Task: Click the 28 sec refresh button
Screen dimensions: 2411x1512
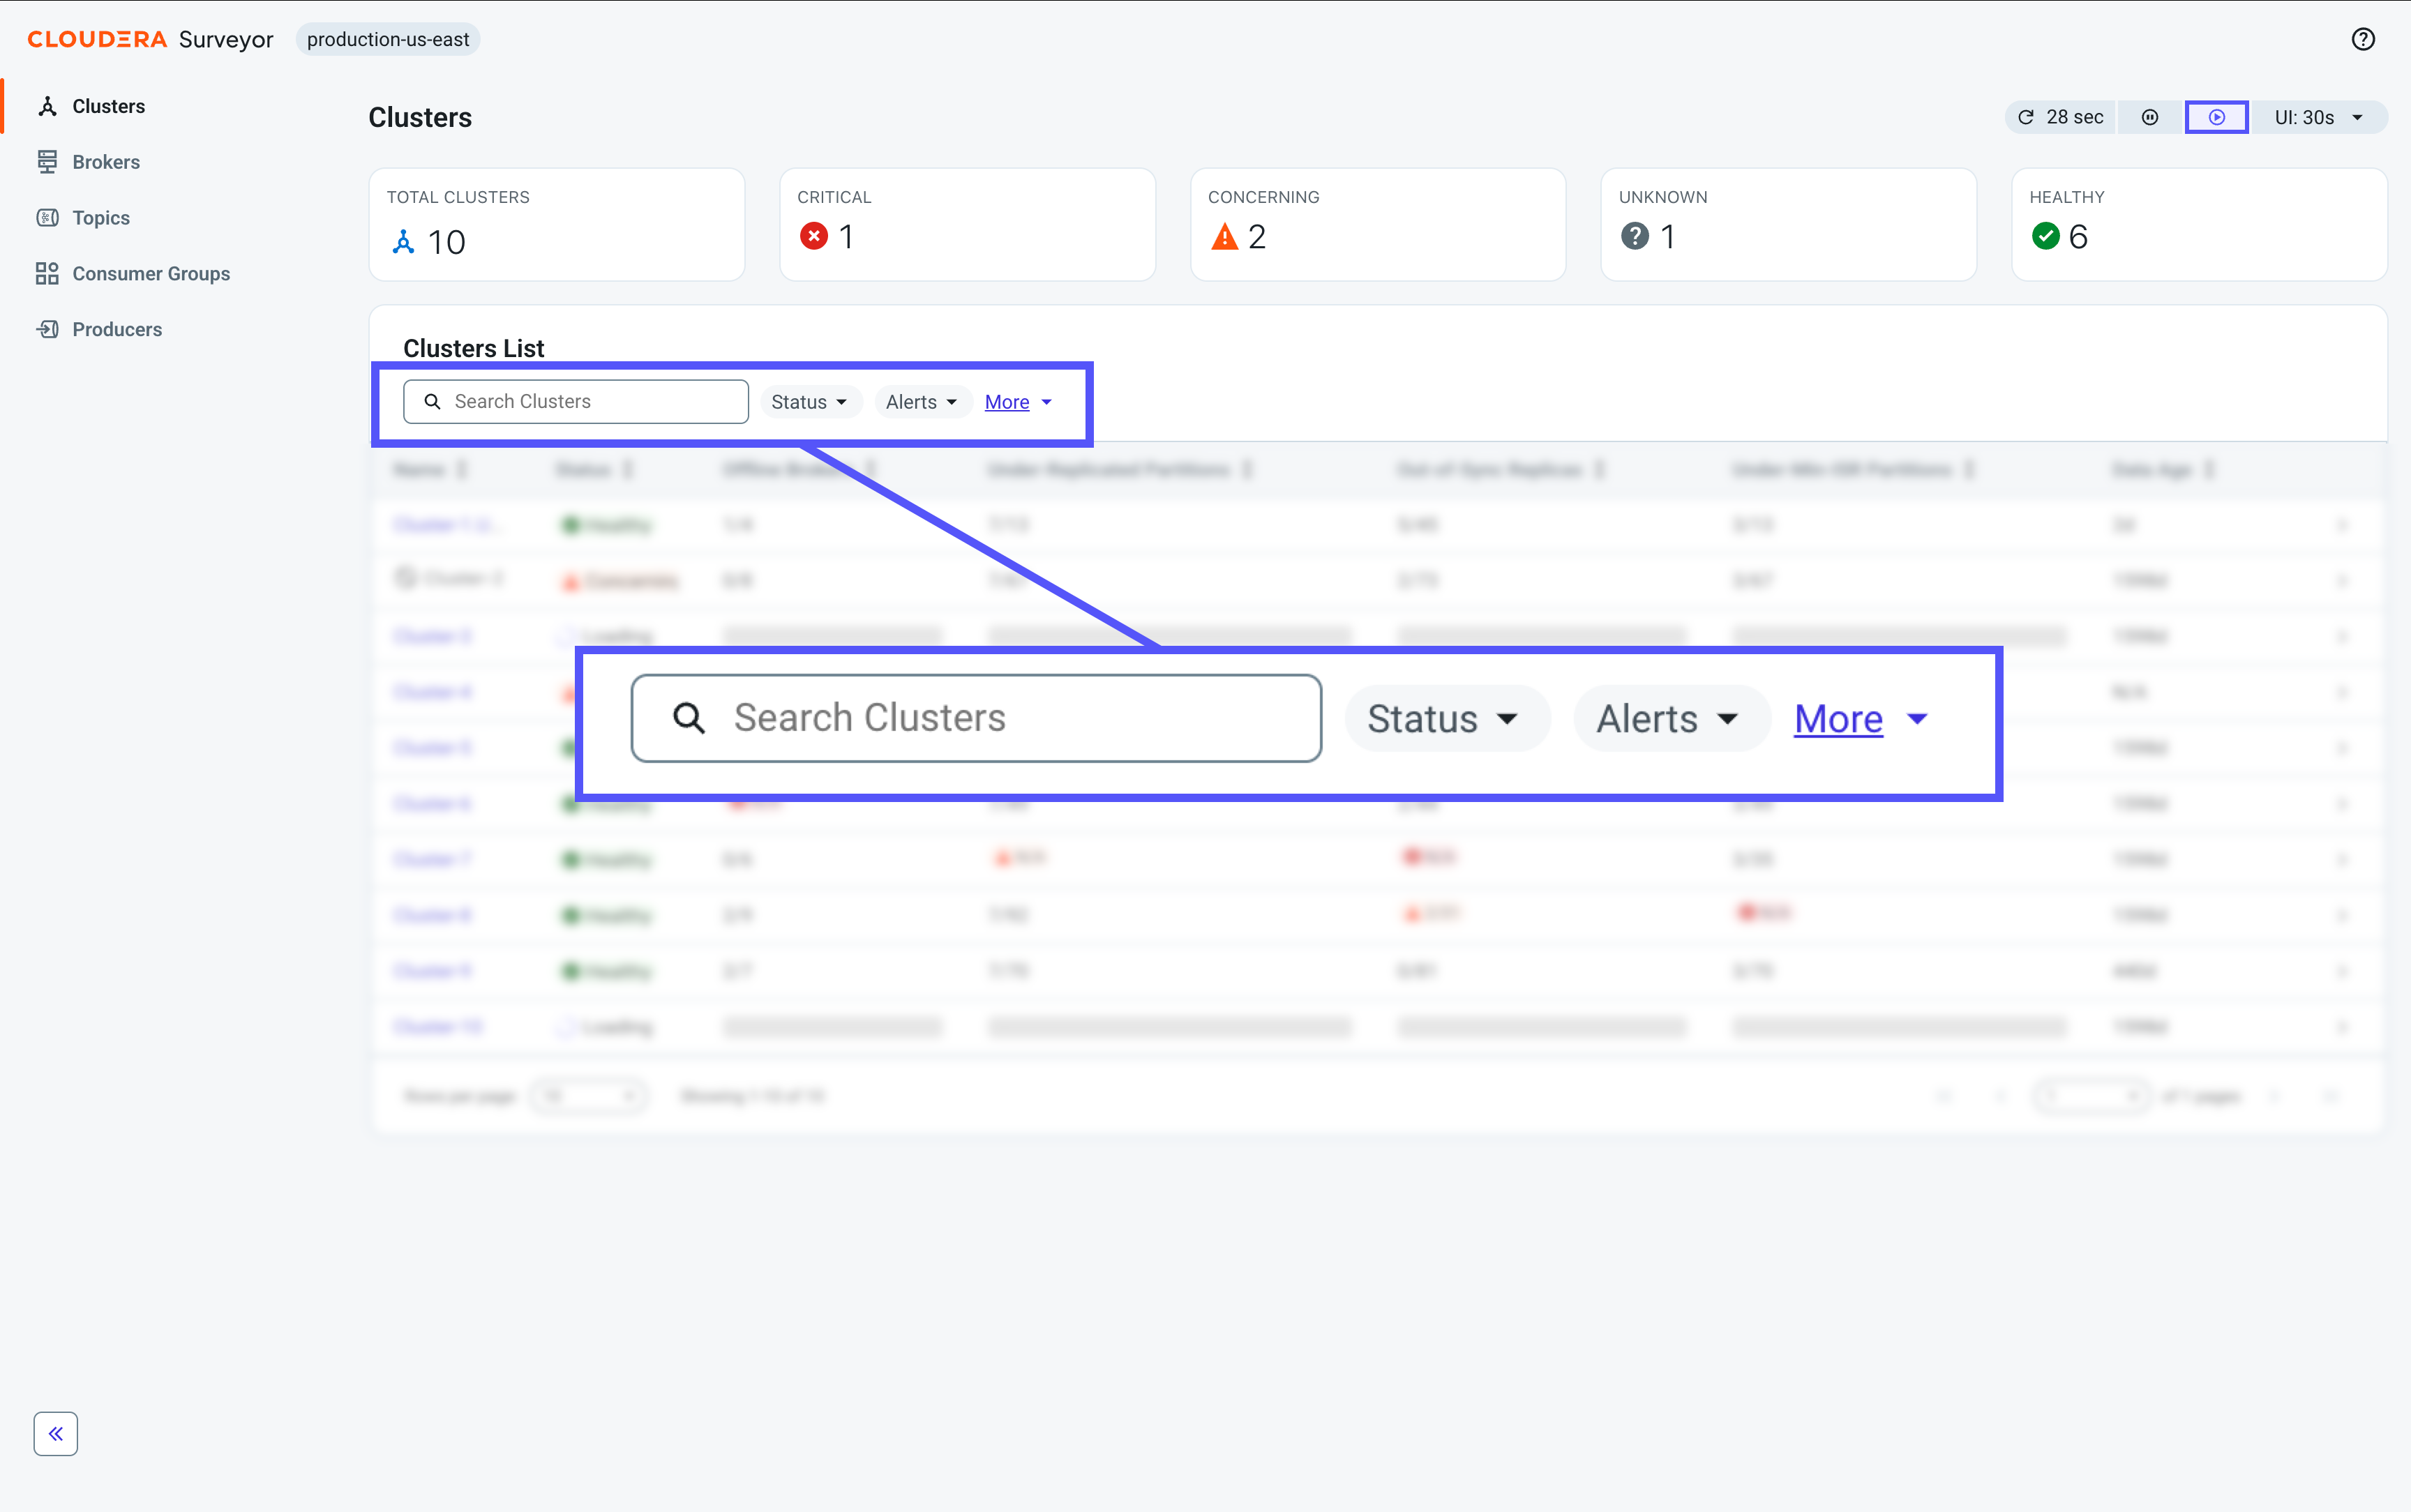Action: pos(2060,117)
